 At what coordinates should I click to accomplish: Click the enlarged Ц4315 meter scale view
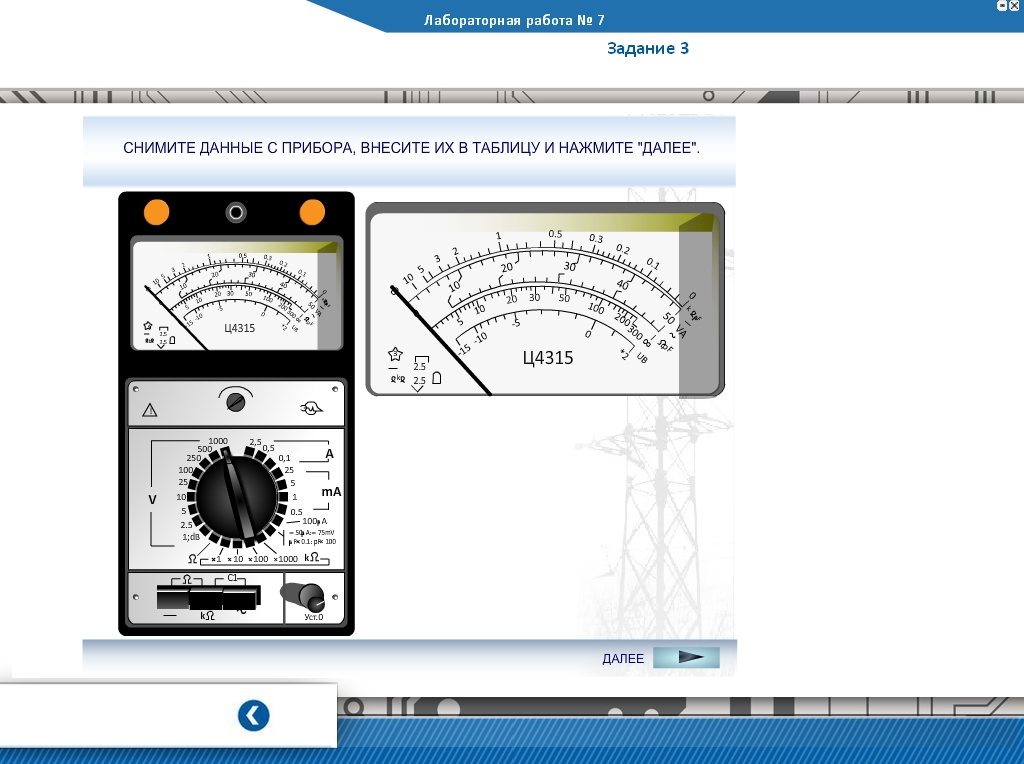pos(545,299)
